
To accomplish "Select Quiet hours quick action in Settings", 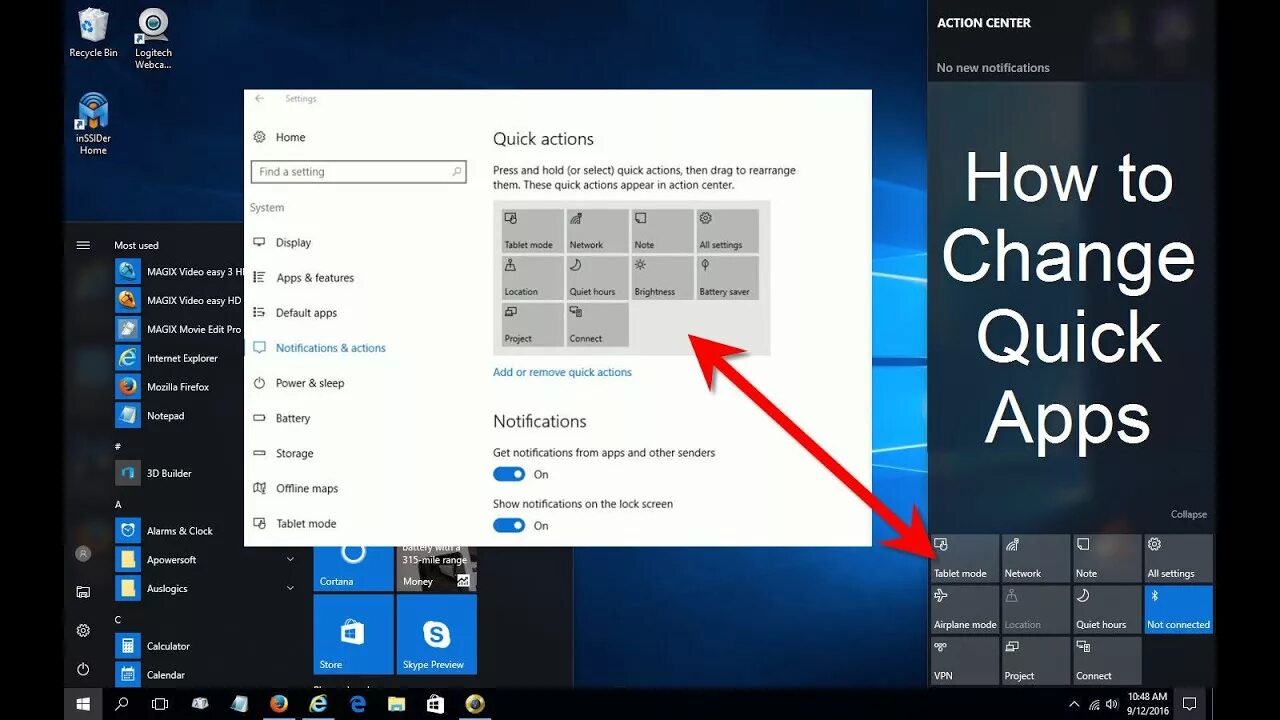I will 597,277.
